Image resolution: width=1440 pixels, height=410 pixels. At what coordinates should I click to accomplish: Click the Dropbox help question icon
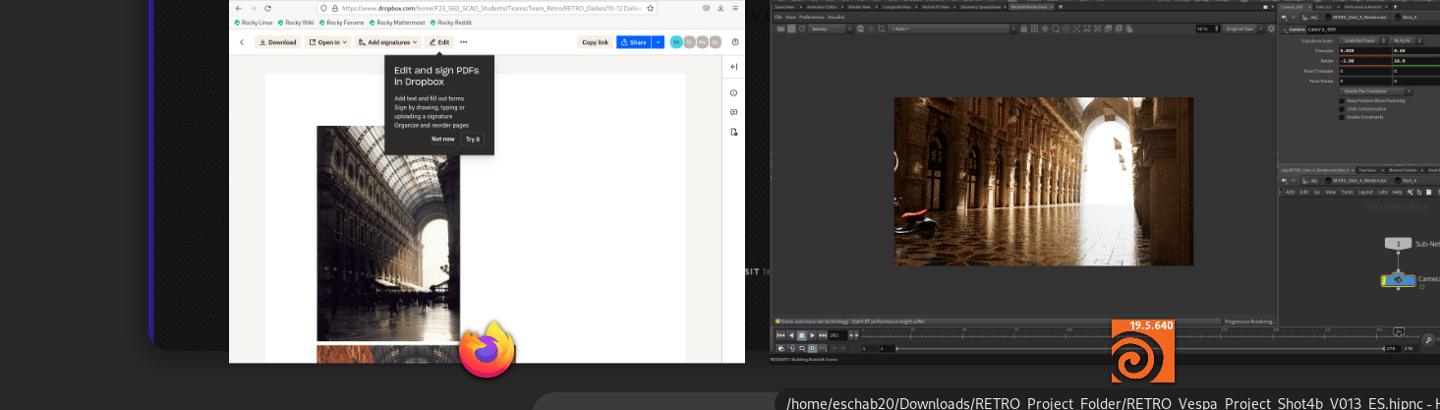point(735,42)
